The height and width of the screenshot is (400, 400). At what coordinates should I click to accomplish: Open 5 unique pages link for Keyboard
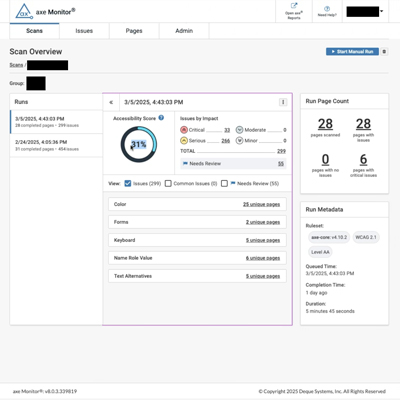(263, 240)
